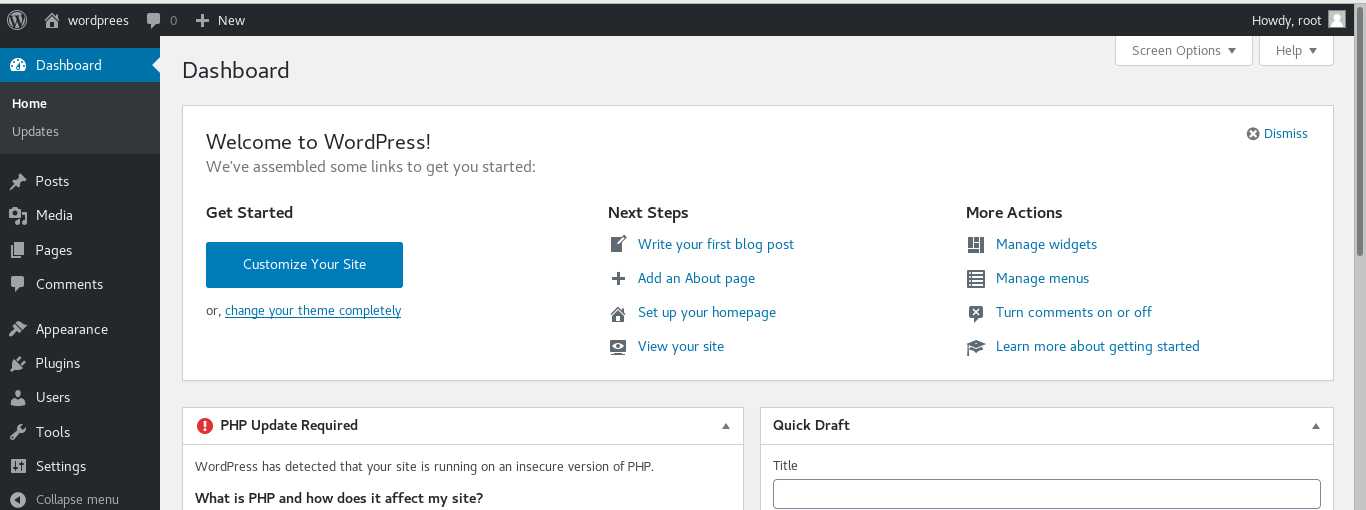Click the root user avatar icon
The height and width of the screenshot is (510, 1366).
click(1337, 20)
